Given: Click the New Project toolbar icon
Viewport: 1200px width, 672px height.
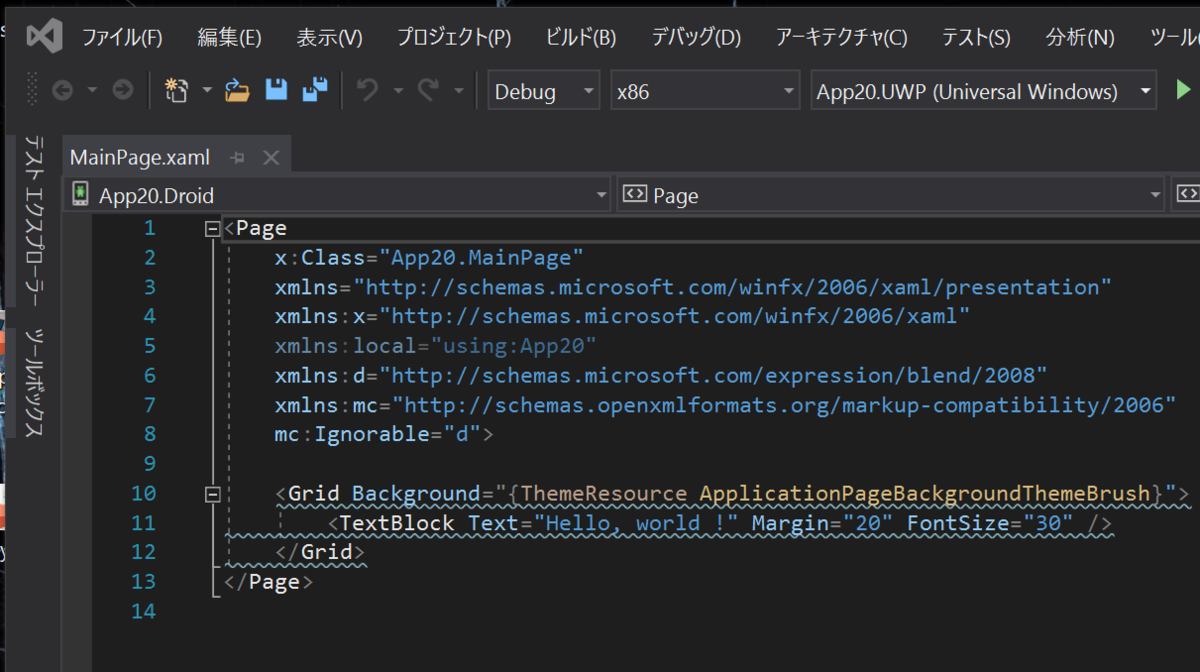Looking at the screenshot, I should (x=176, y=91).
